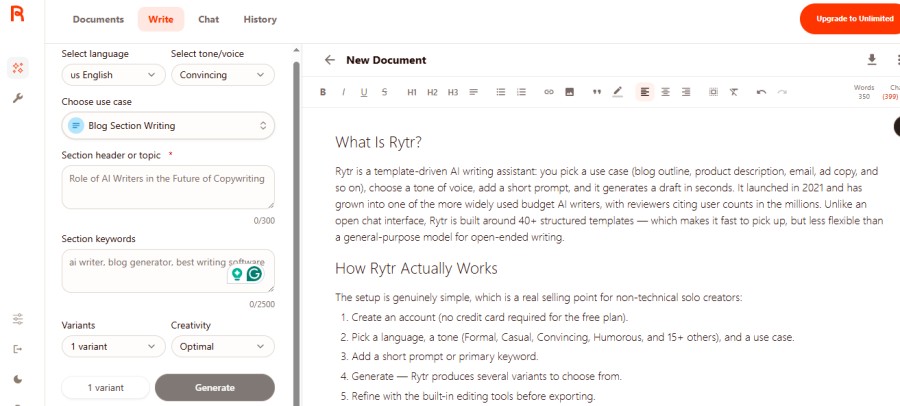900x406 pixels.
Task: Click the "How Rytr Actually Works" heading
Action: 416,269
